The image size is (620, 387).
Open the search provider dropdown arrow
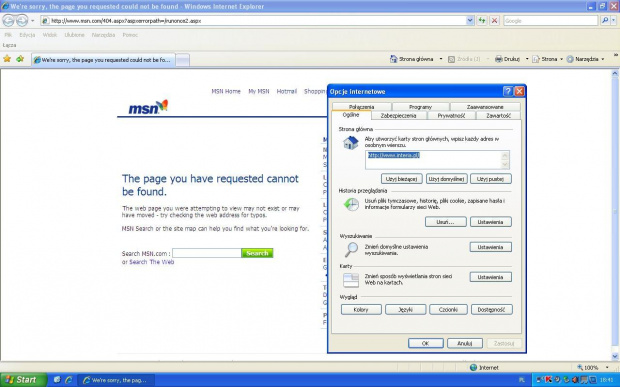click(613, 21)
